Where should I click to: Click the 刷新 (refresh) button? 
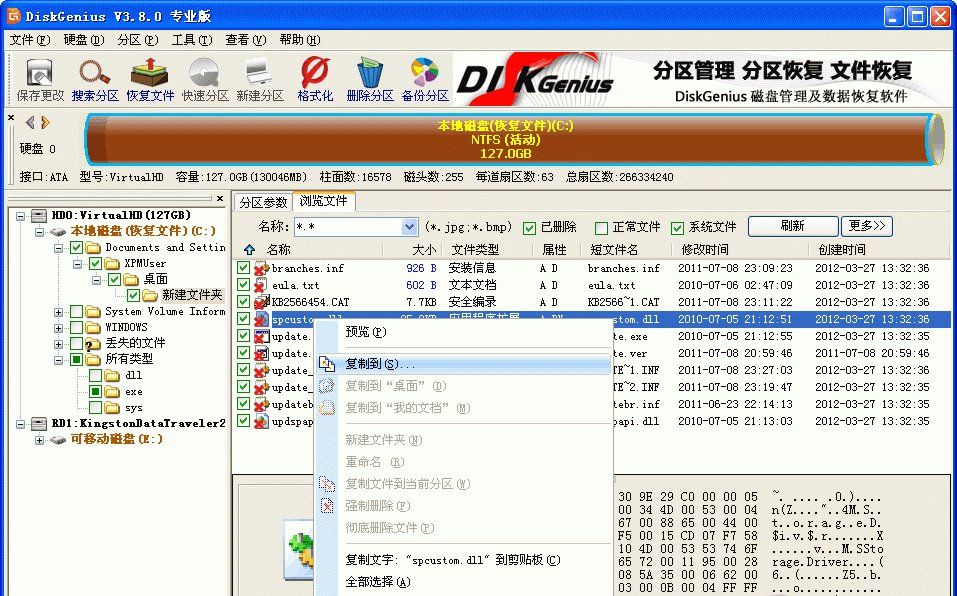click(793, 226)
